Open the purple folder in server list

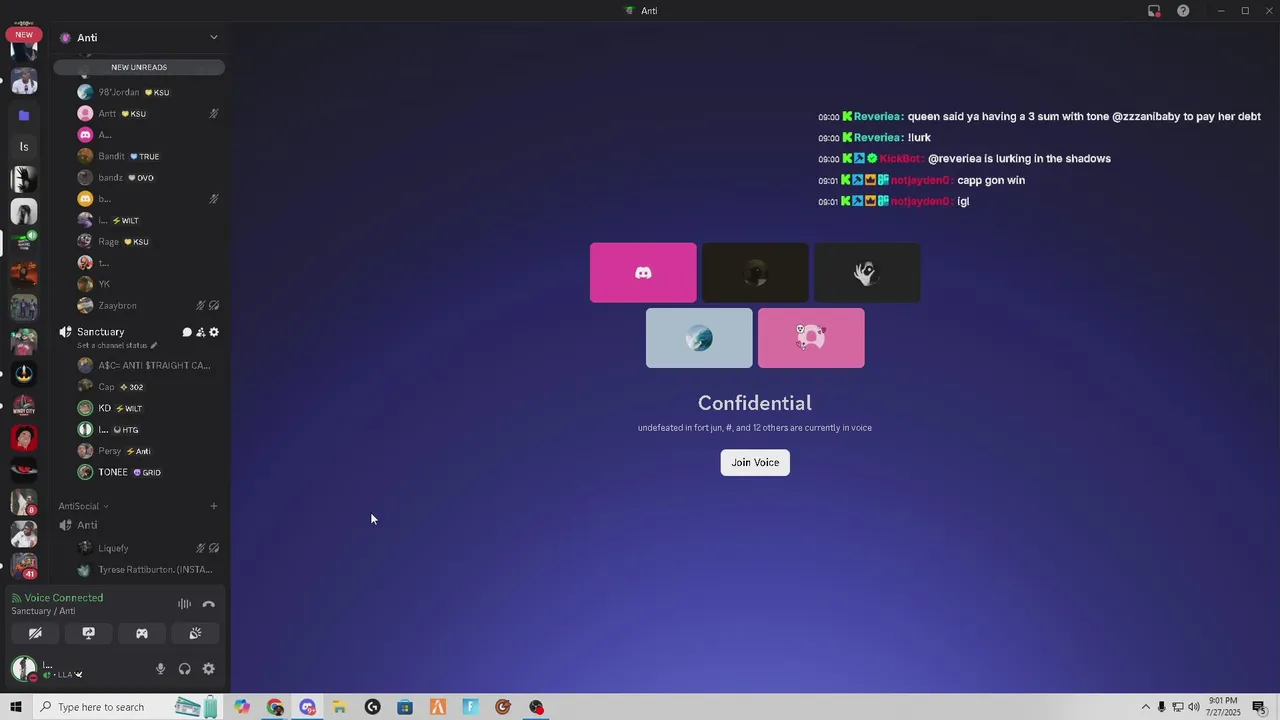pyautogui.click(x=24, y=115)
